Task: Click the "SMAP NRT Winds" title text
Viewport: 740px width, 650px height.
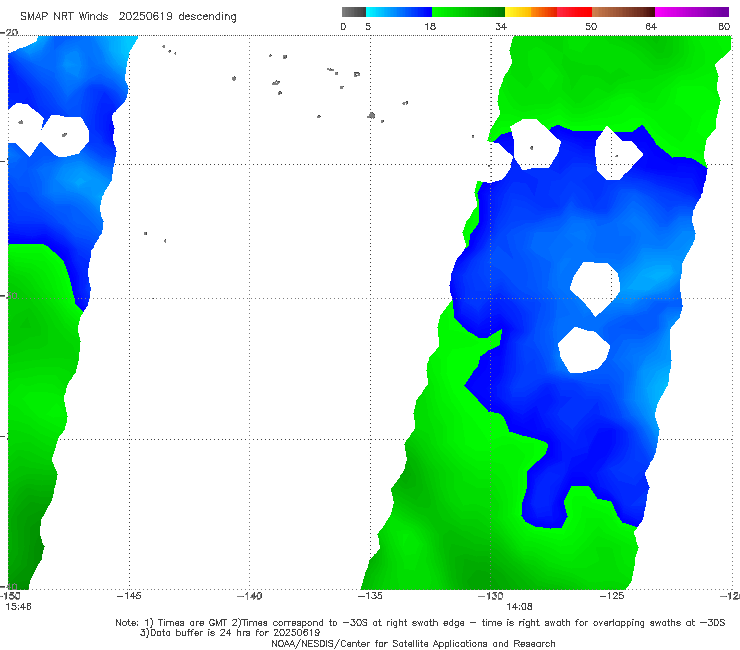Action: coord(64,16)
